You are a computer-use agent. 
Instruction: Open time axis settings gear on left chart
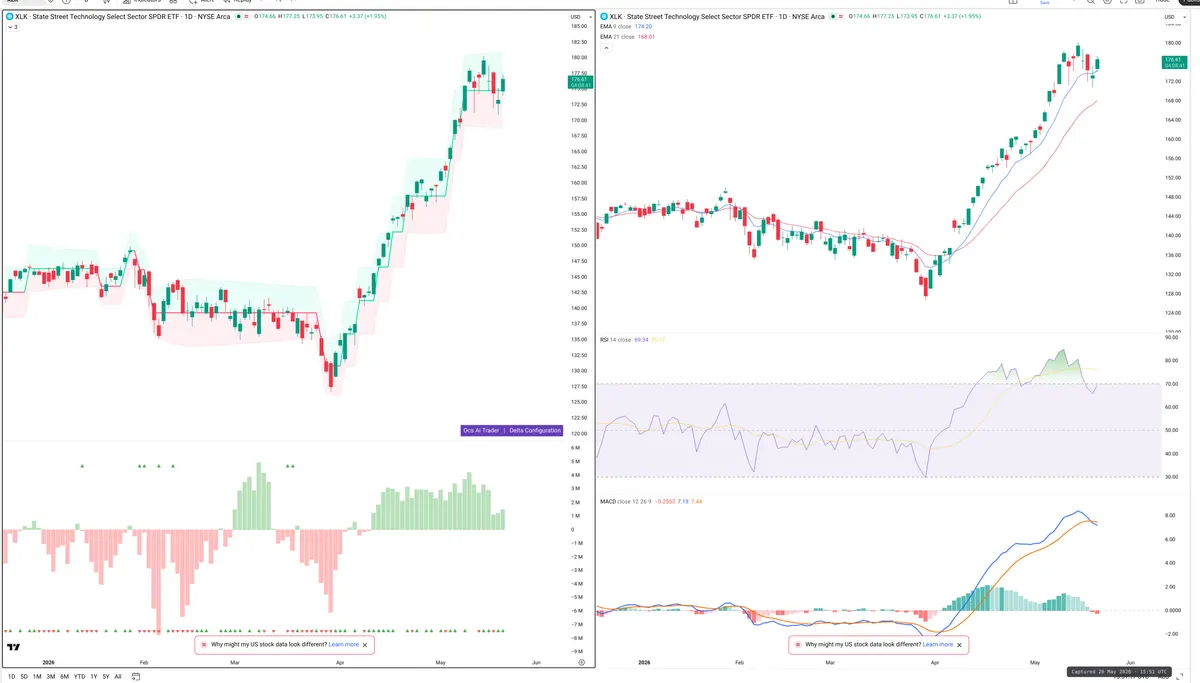point(581,662)
